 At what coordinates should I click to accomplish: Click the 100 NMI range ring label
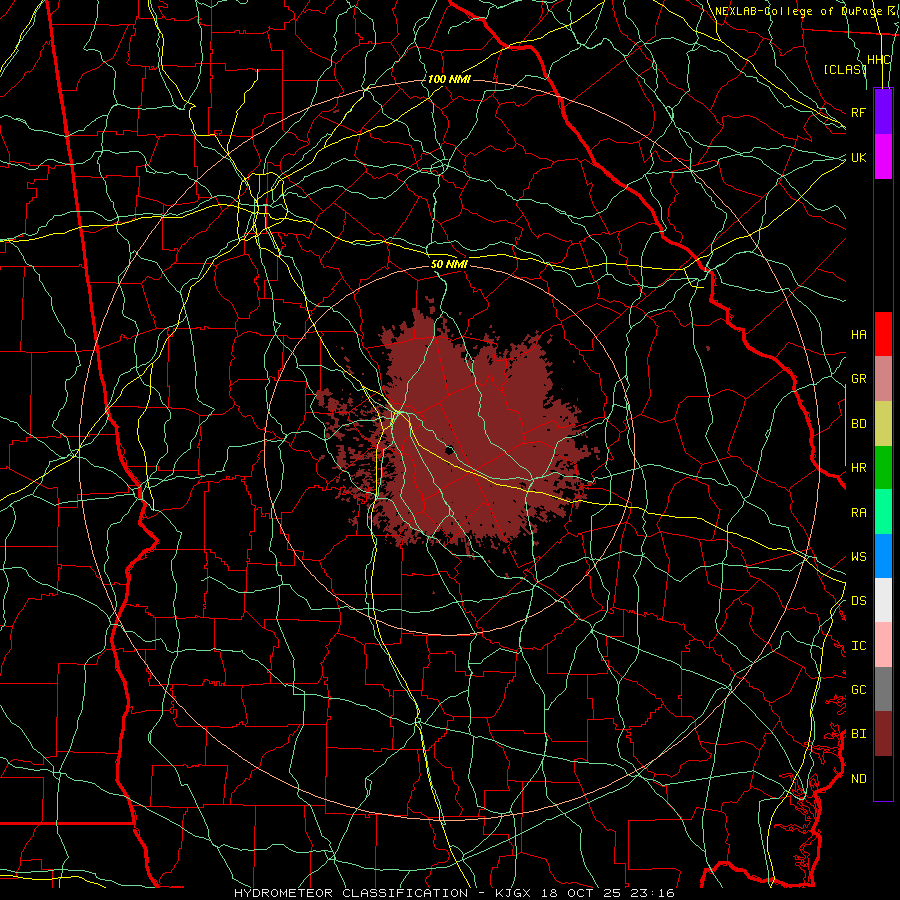449,79
